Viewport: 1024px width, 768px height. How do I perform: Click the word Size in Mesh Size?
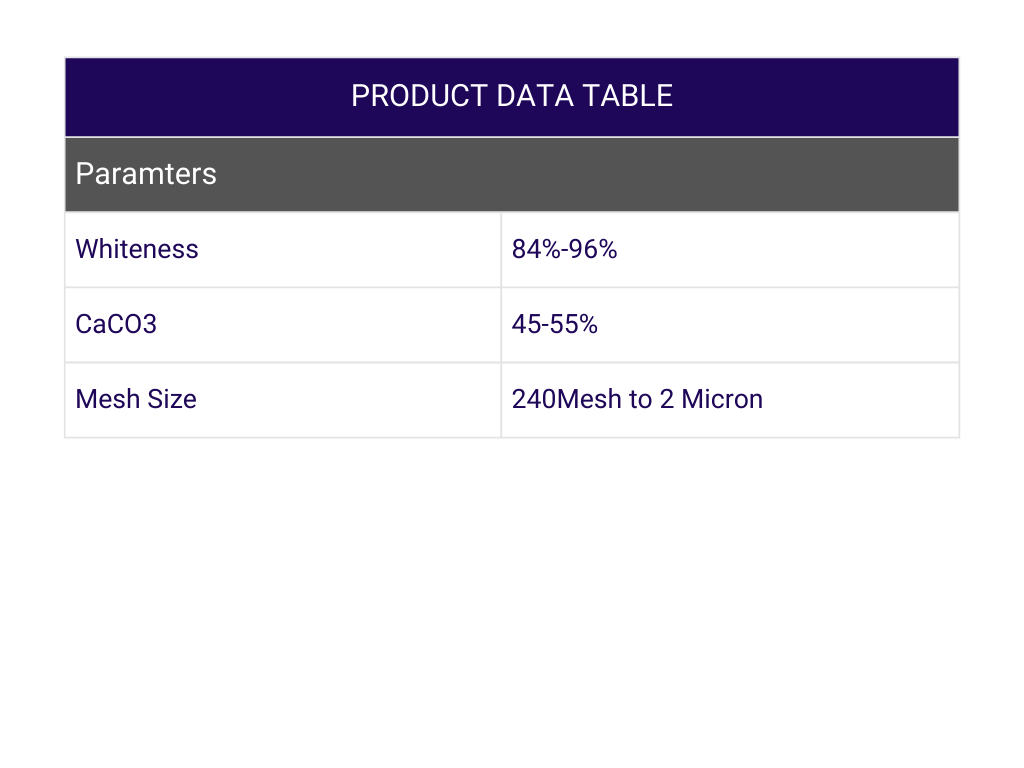tap(171, 399)
